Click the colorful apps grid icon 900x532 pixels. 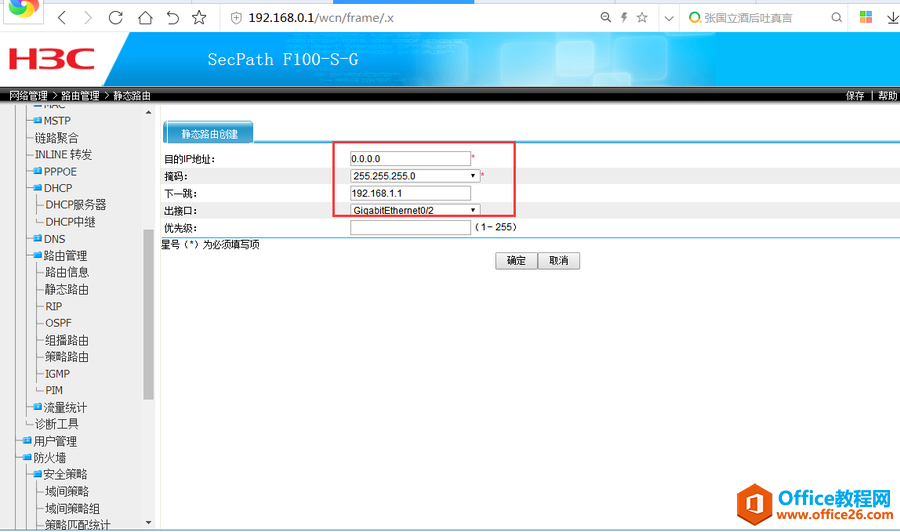point(864,18)
